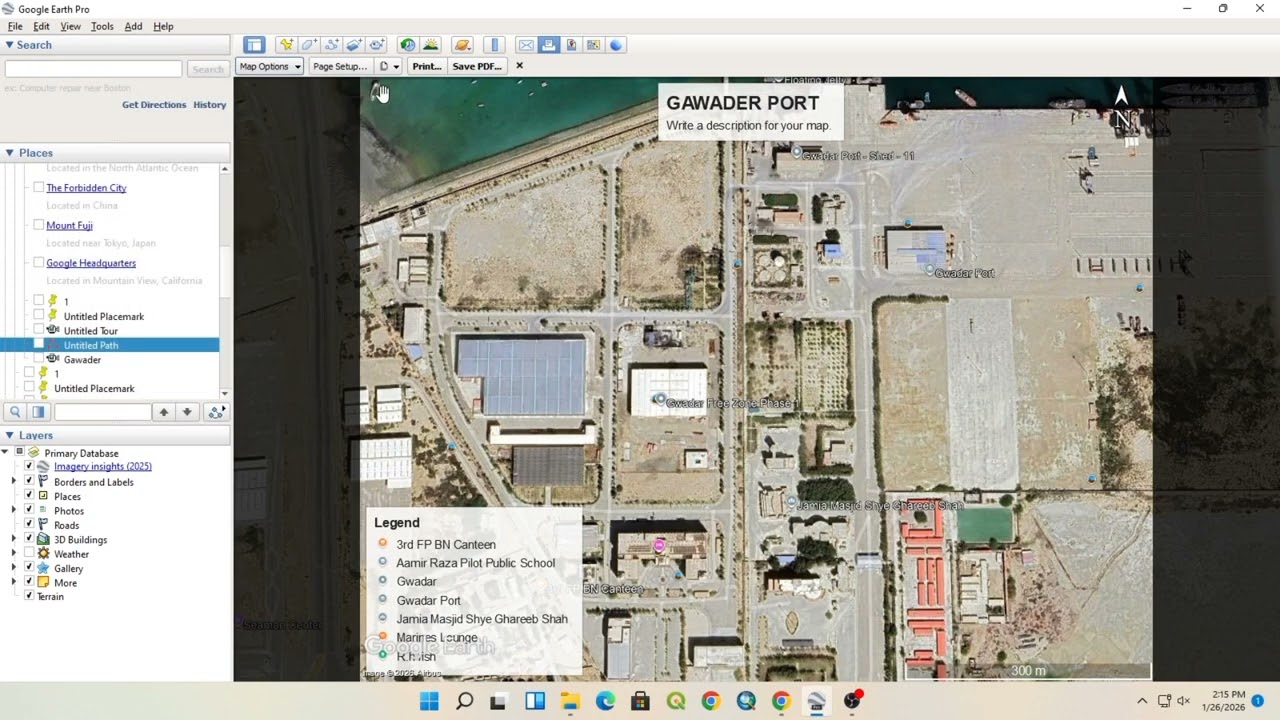Open the Add menu
This screenshot has height=720, width=1280.
click(x=133, y=26)
